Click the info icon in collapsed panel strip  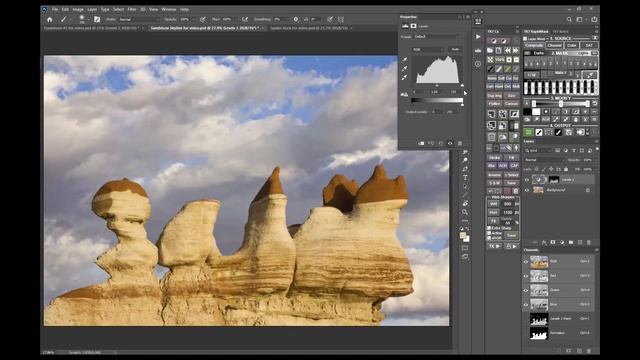[x=478, y=64]
